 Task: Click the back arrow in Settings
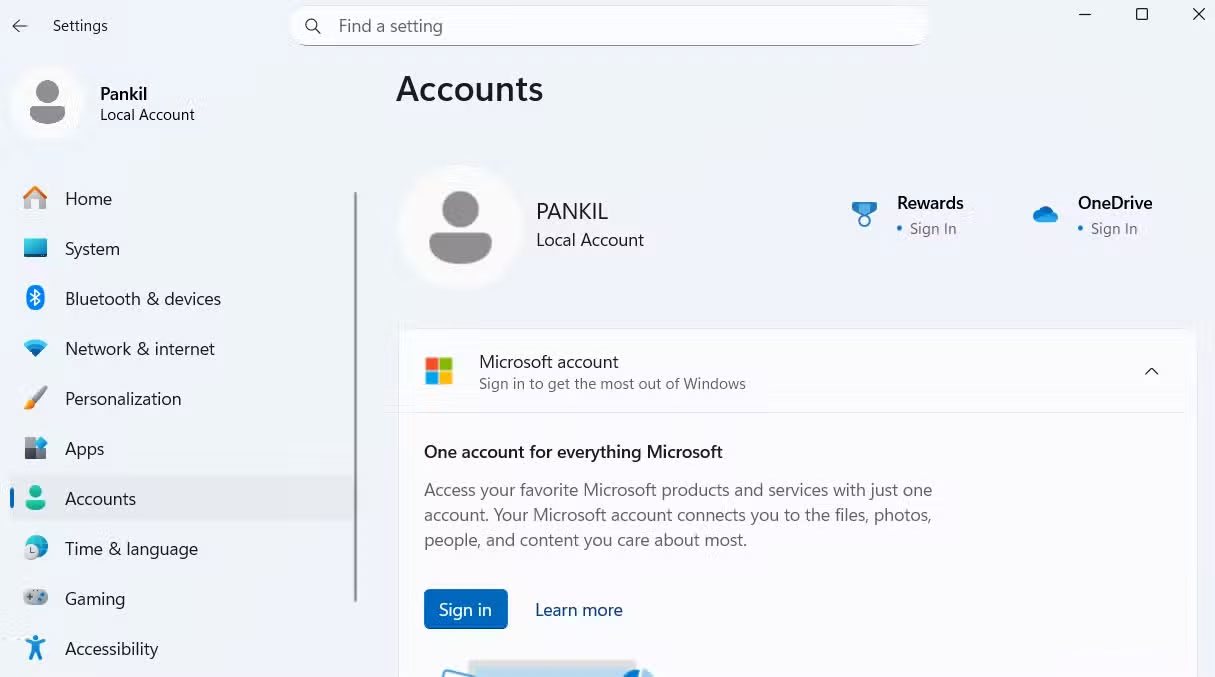20,26
